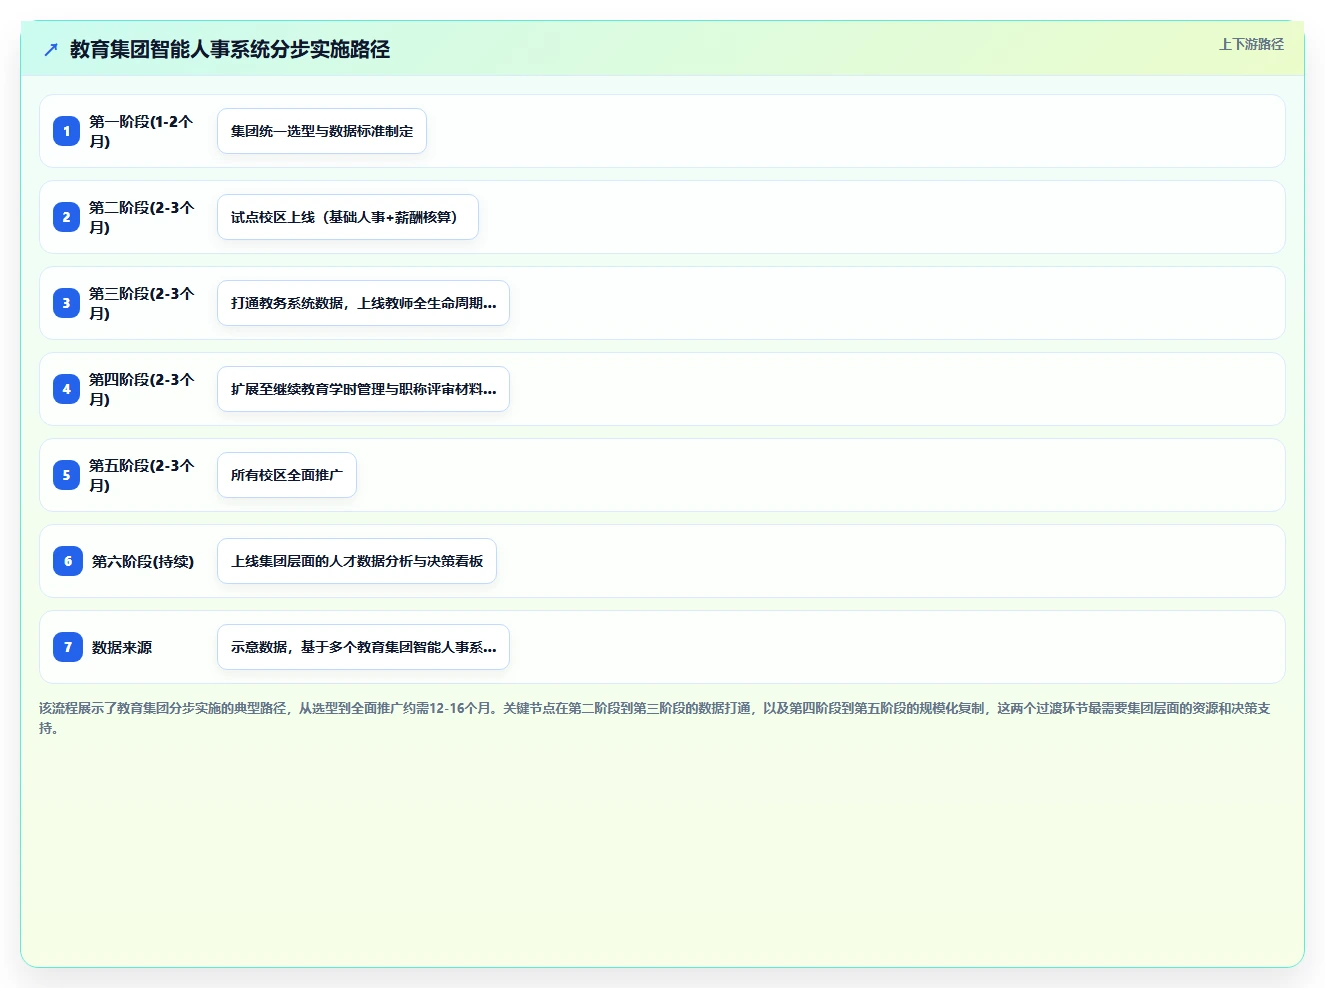Viewport: 1325px width, 988px height.
Task: Select the 第一阶段(1-2个月) label
Action: pos(141,131)
